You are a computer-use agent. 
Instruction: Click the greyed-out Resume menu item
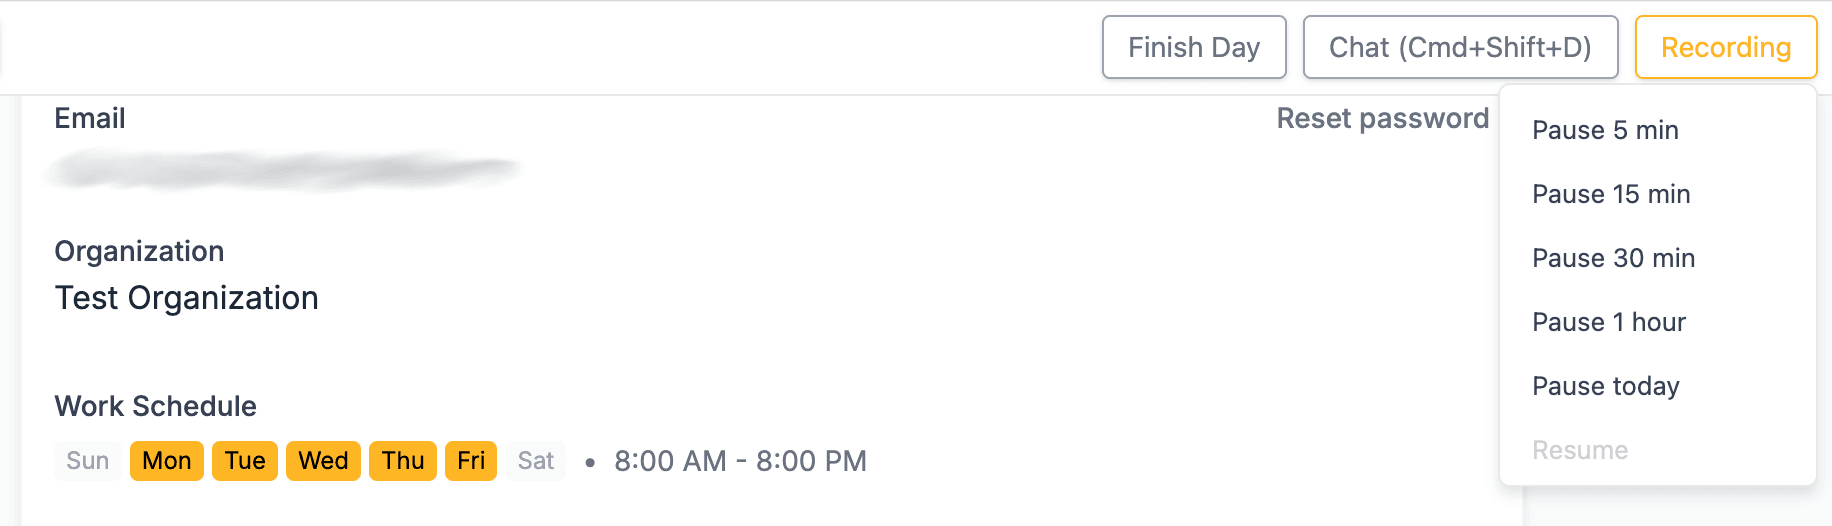[1580, 450]
